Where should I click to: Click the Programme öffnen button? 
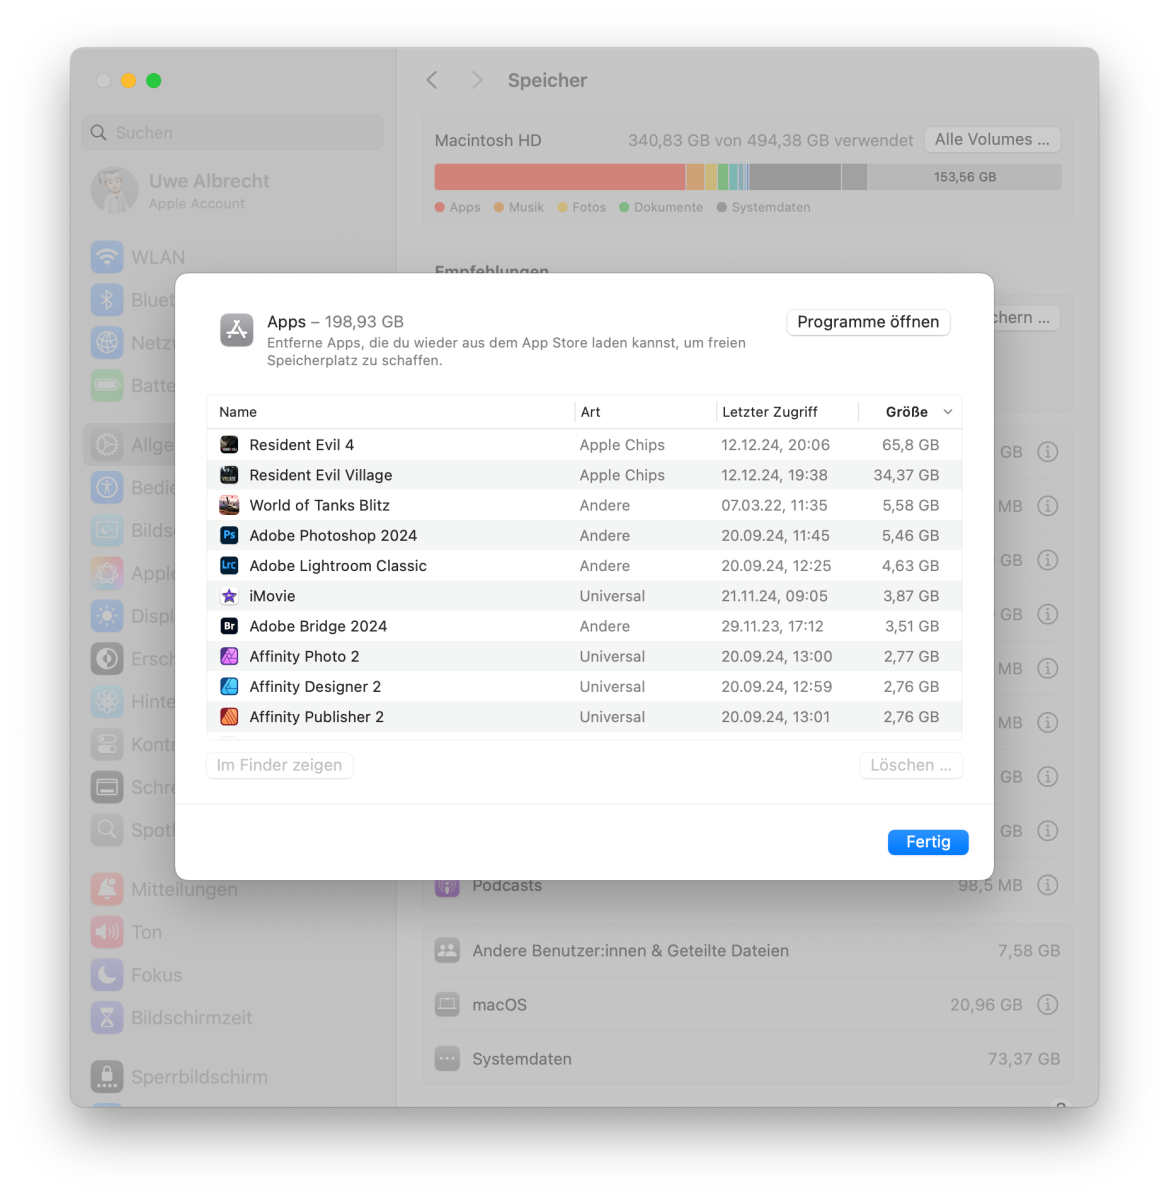(868, 322)
